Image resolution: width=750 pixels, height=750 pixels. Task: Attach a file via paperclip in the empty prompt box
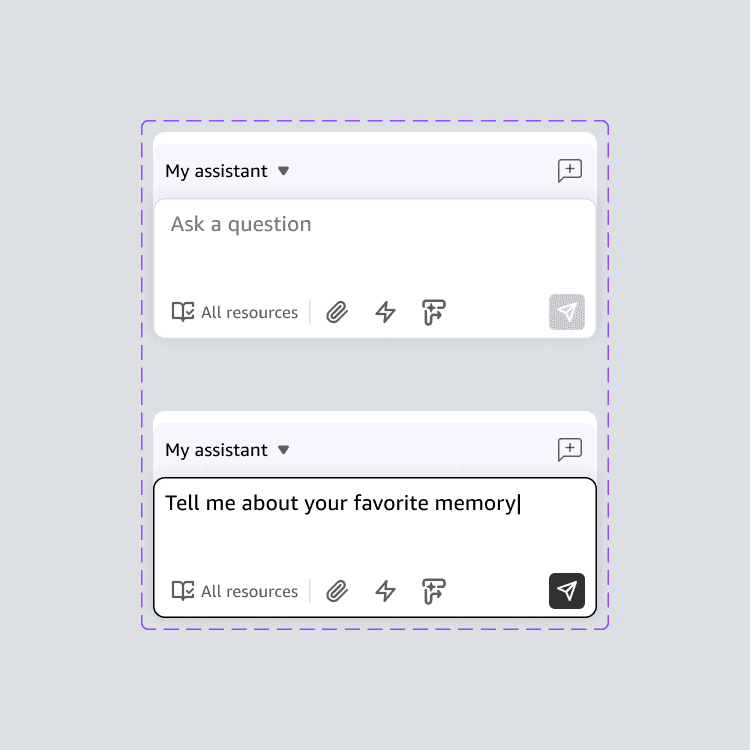(338, 312)
